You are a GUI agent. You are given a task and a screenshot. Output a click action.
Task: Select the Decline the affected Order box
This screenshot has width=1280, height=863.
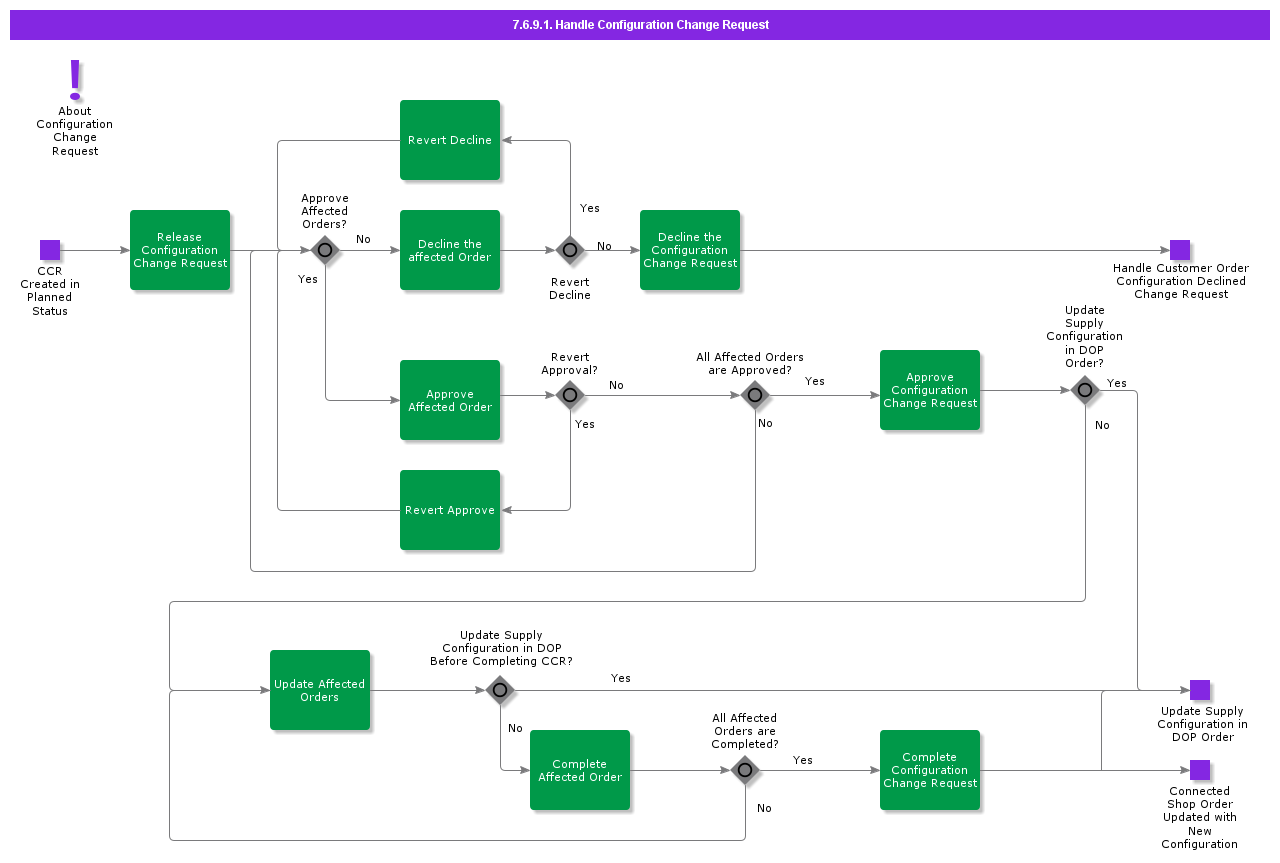[x=450, y=250]
